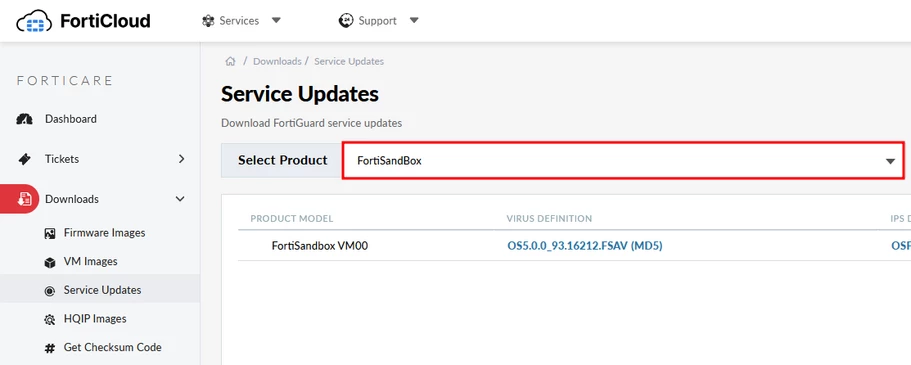Open VM Images page
The height and width of the screenshot is (365, 911).
tap(91, 262)
